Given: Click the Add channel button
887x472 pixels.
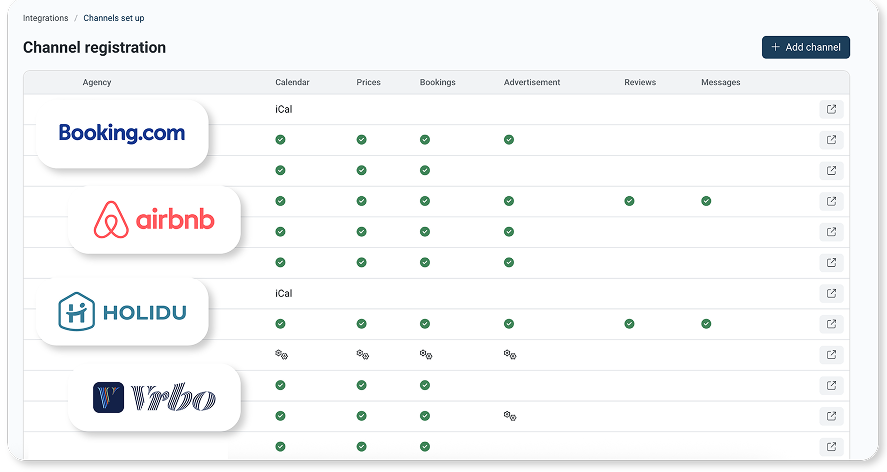Looking at the screenshot, I should [806, 48].
